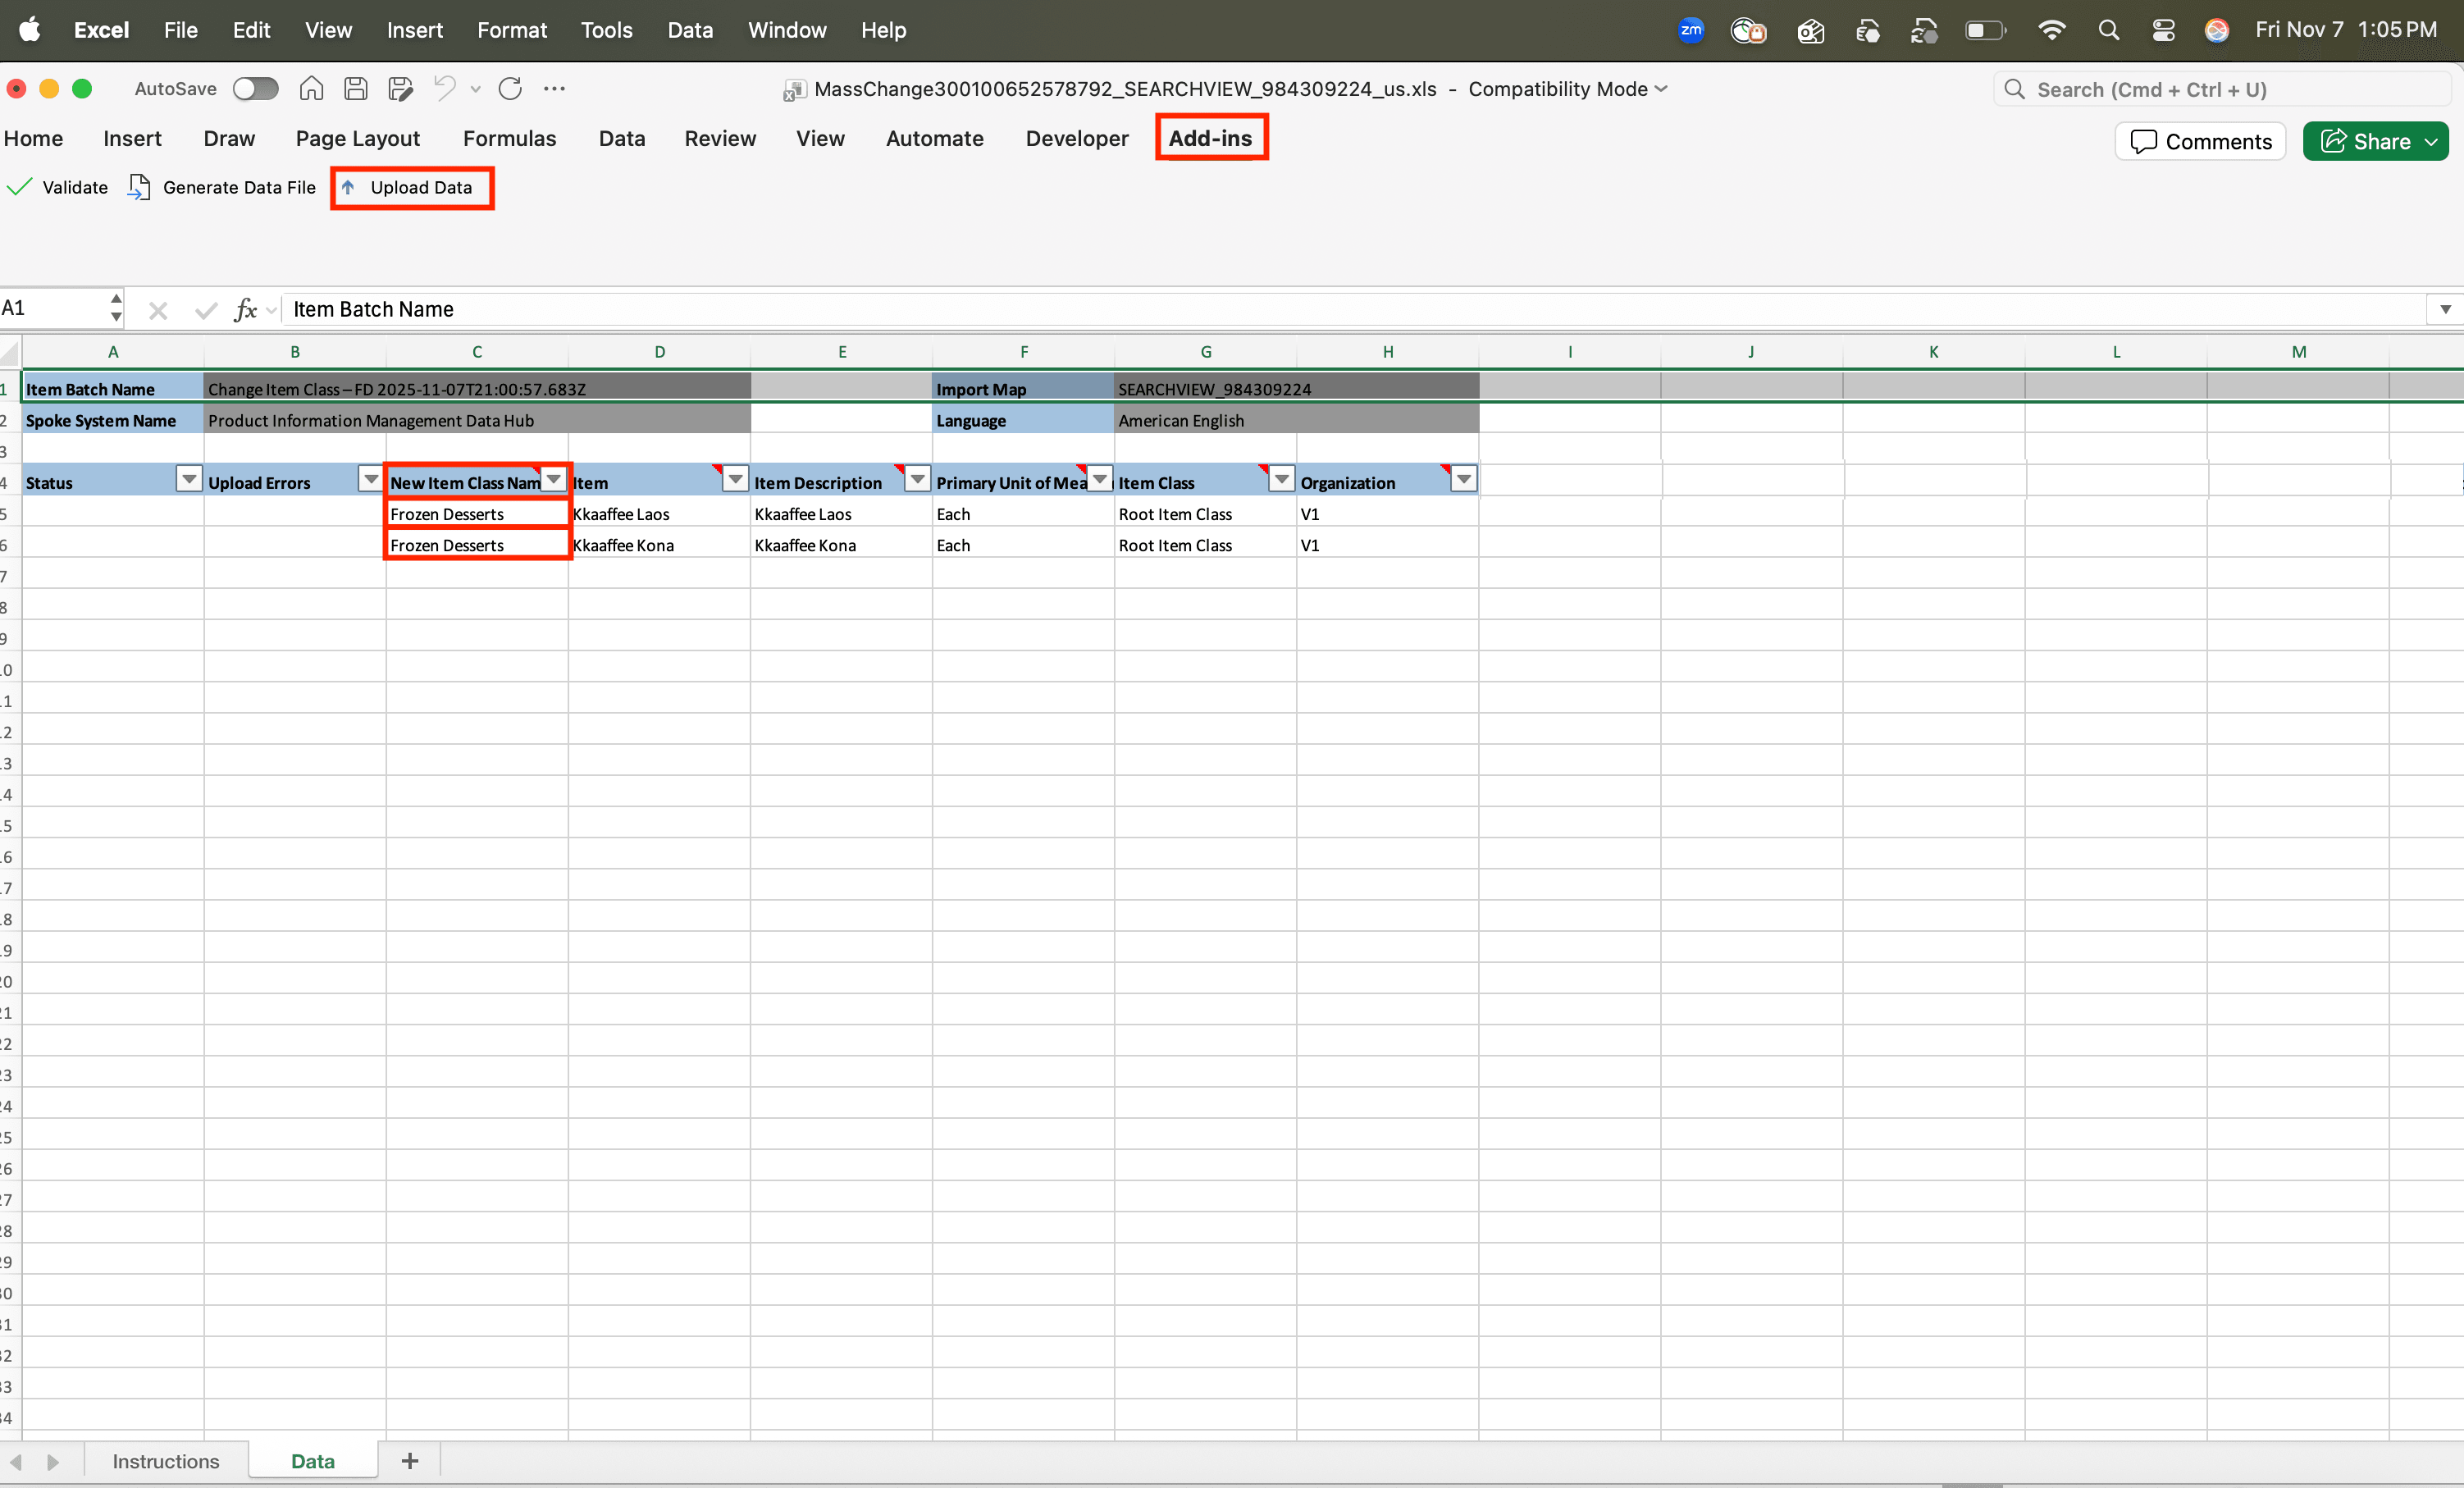Viewport: 2464px width, 1488px height.
Task: Add a new sheet with plus button
Action: (410, 1461)
